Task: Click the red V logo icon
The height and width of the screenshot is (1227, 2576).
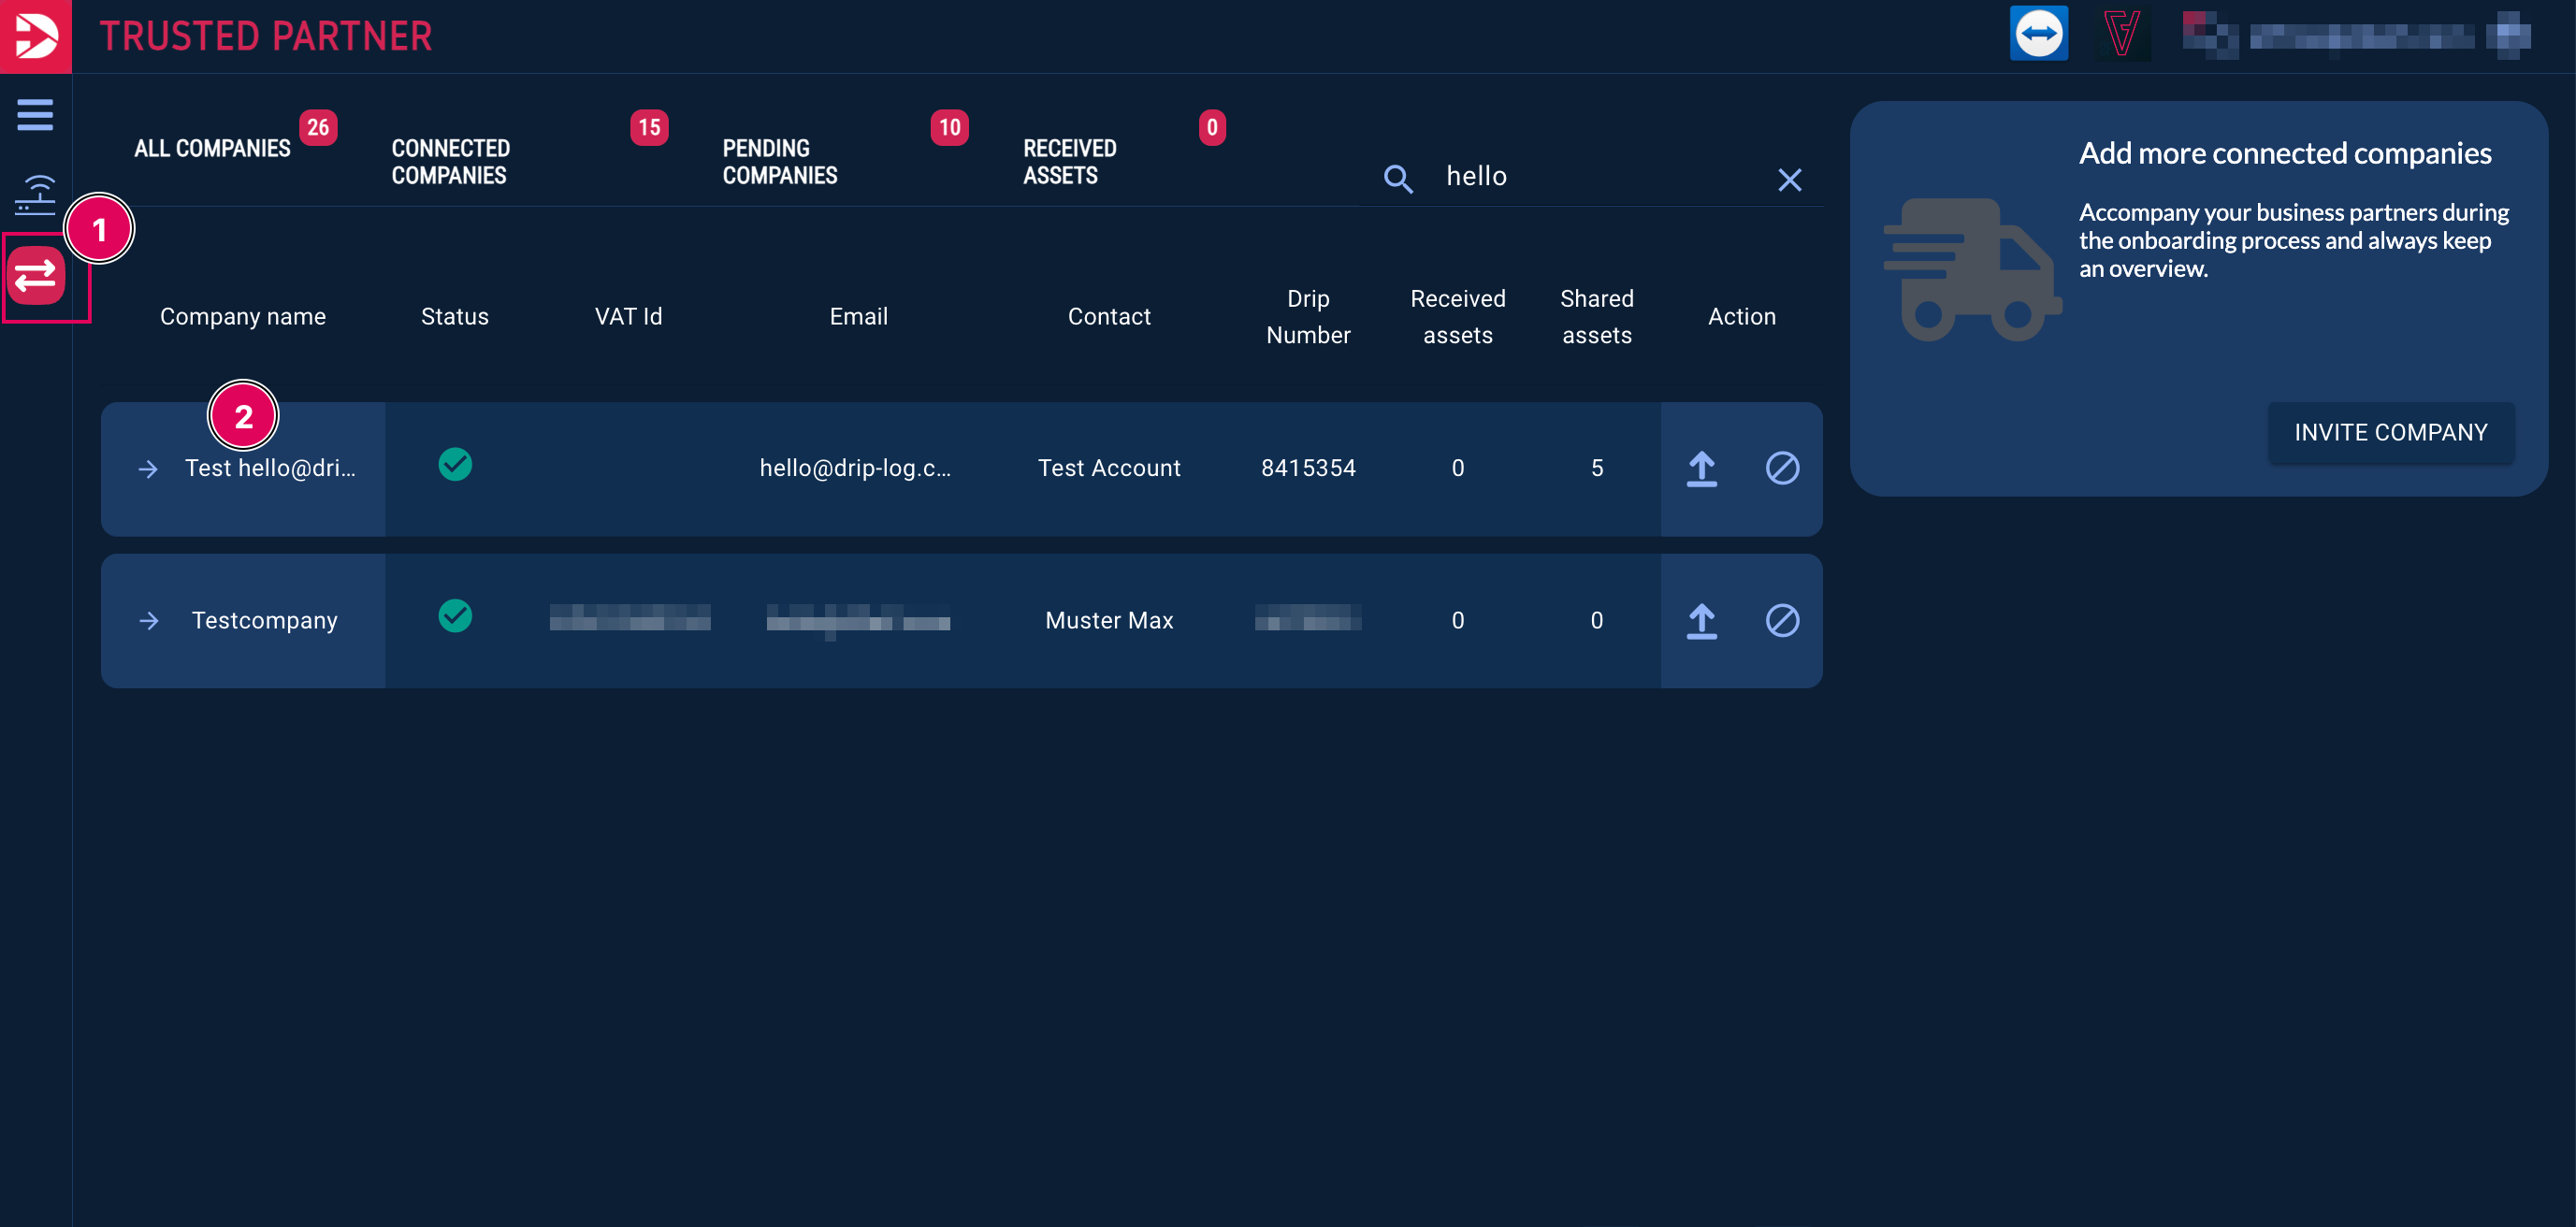Action: coord(2121,35)
